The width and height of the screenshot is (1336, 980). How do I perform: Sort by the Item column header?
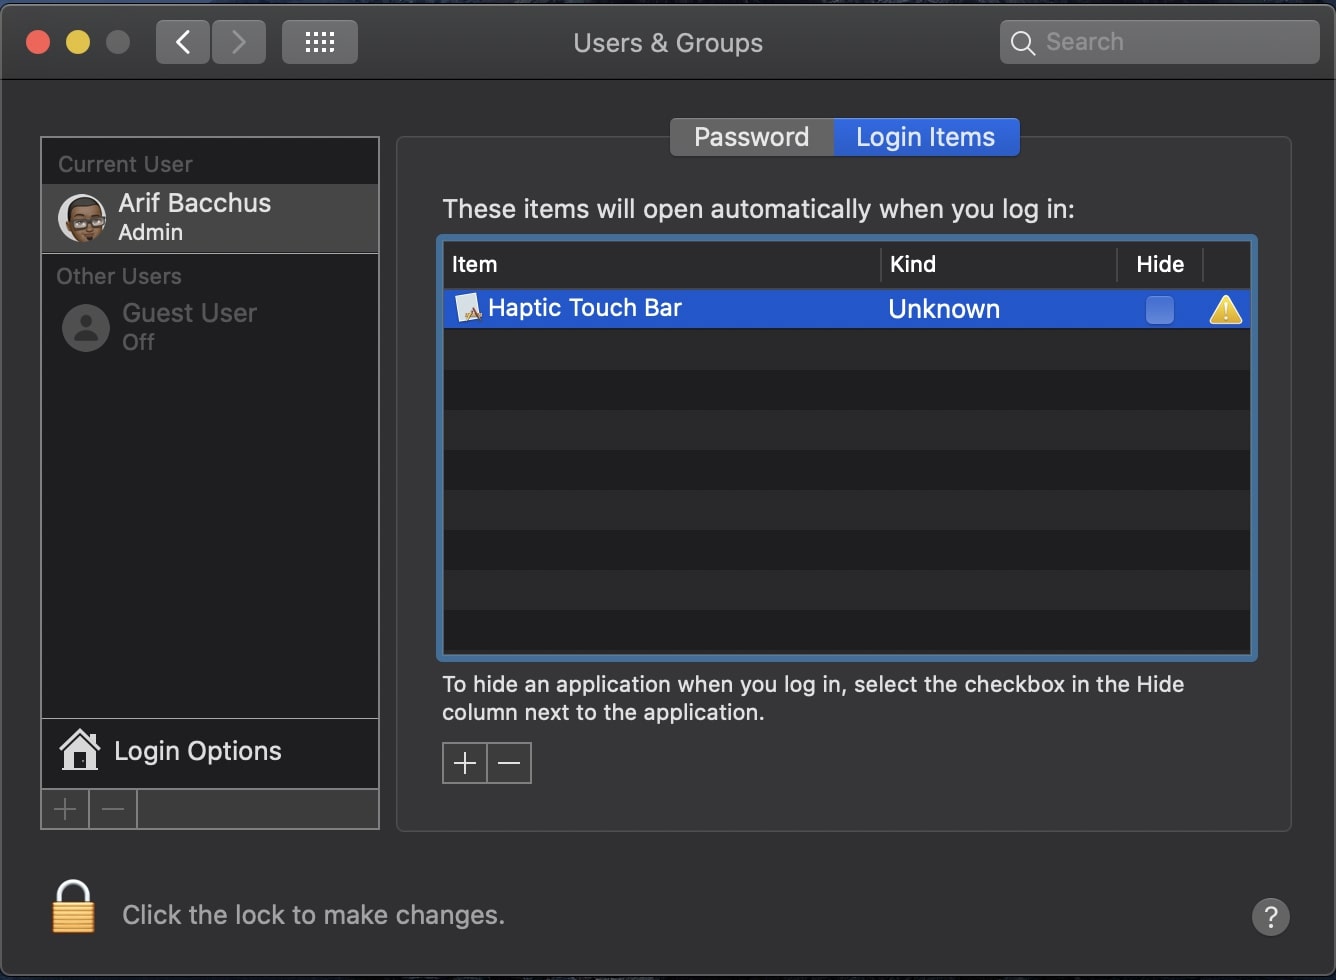661,264
